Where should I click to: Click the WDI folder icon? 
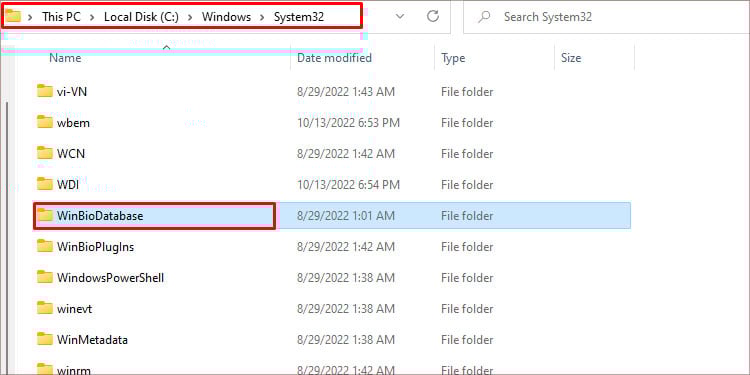pyautogui.click(x=44, y=184)
